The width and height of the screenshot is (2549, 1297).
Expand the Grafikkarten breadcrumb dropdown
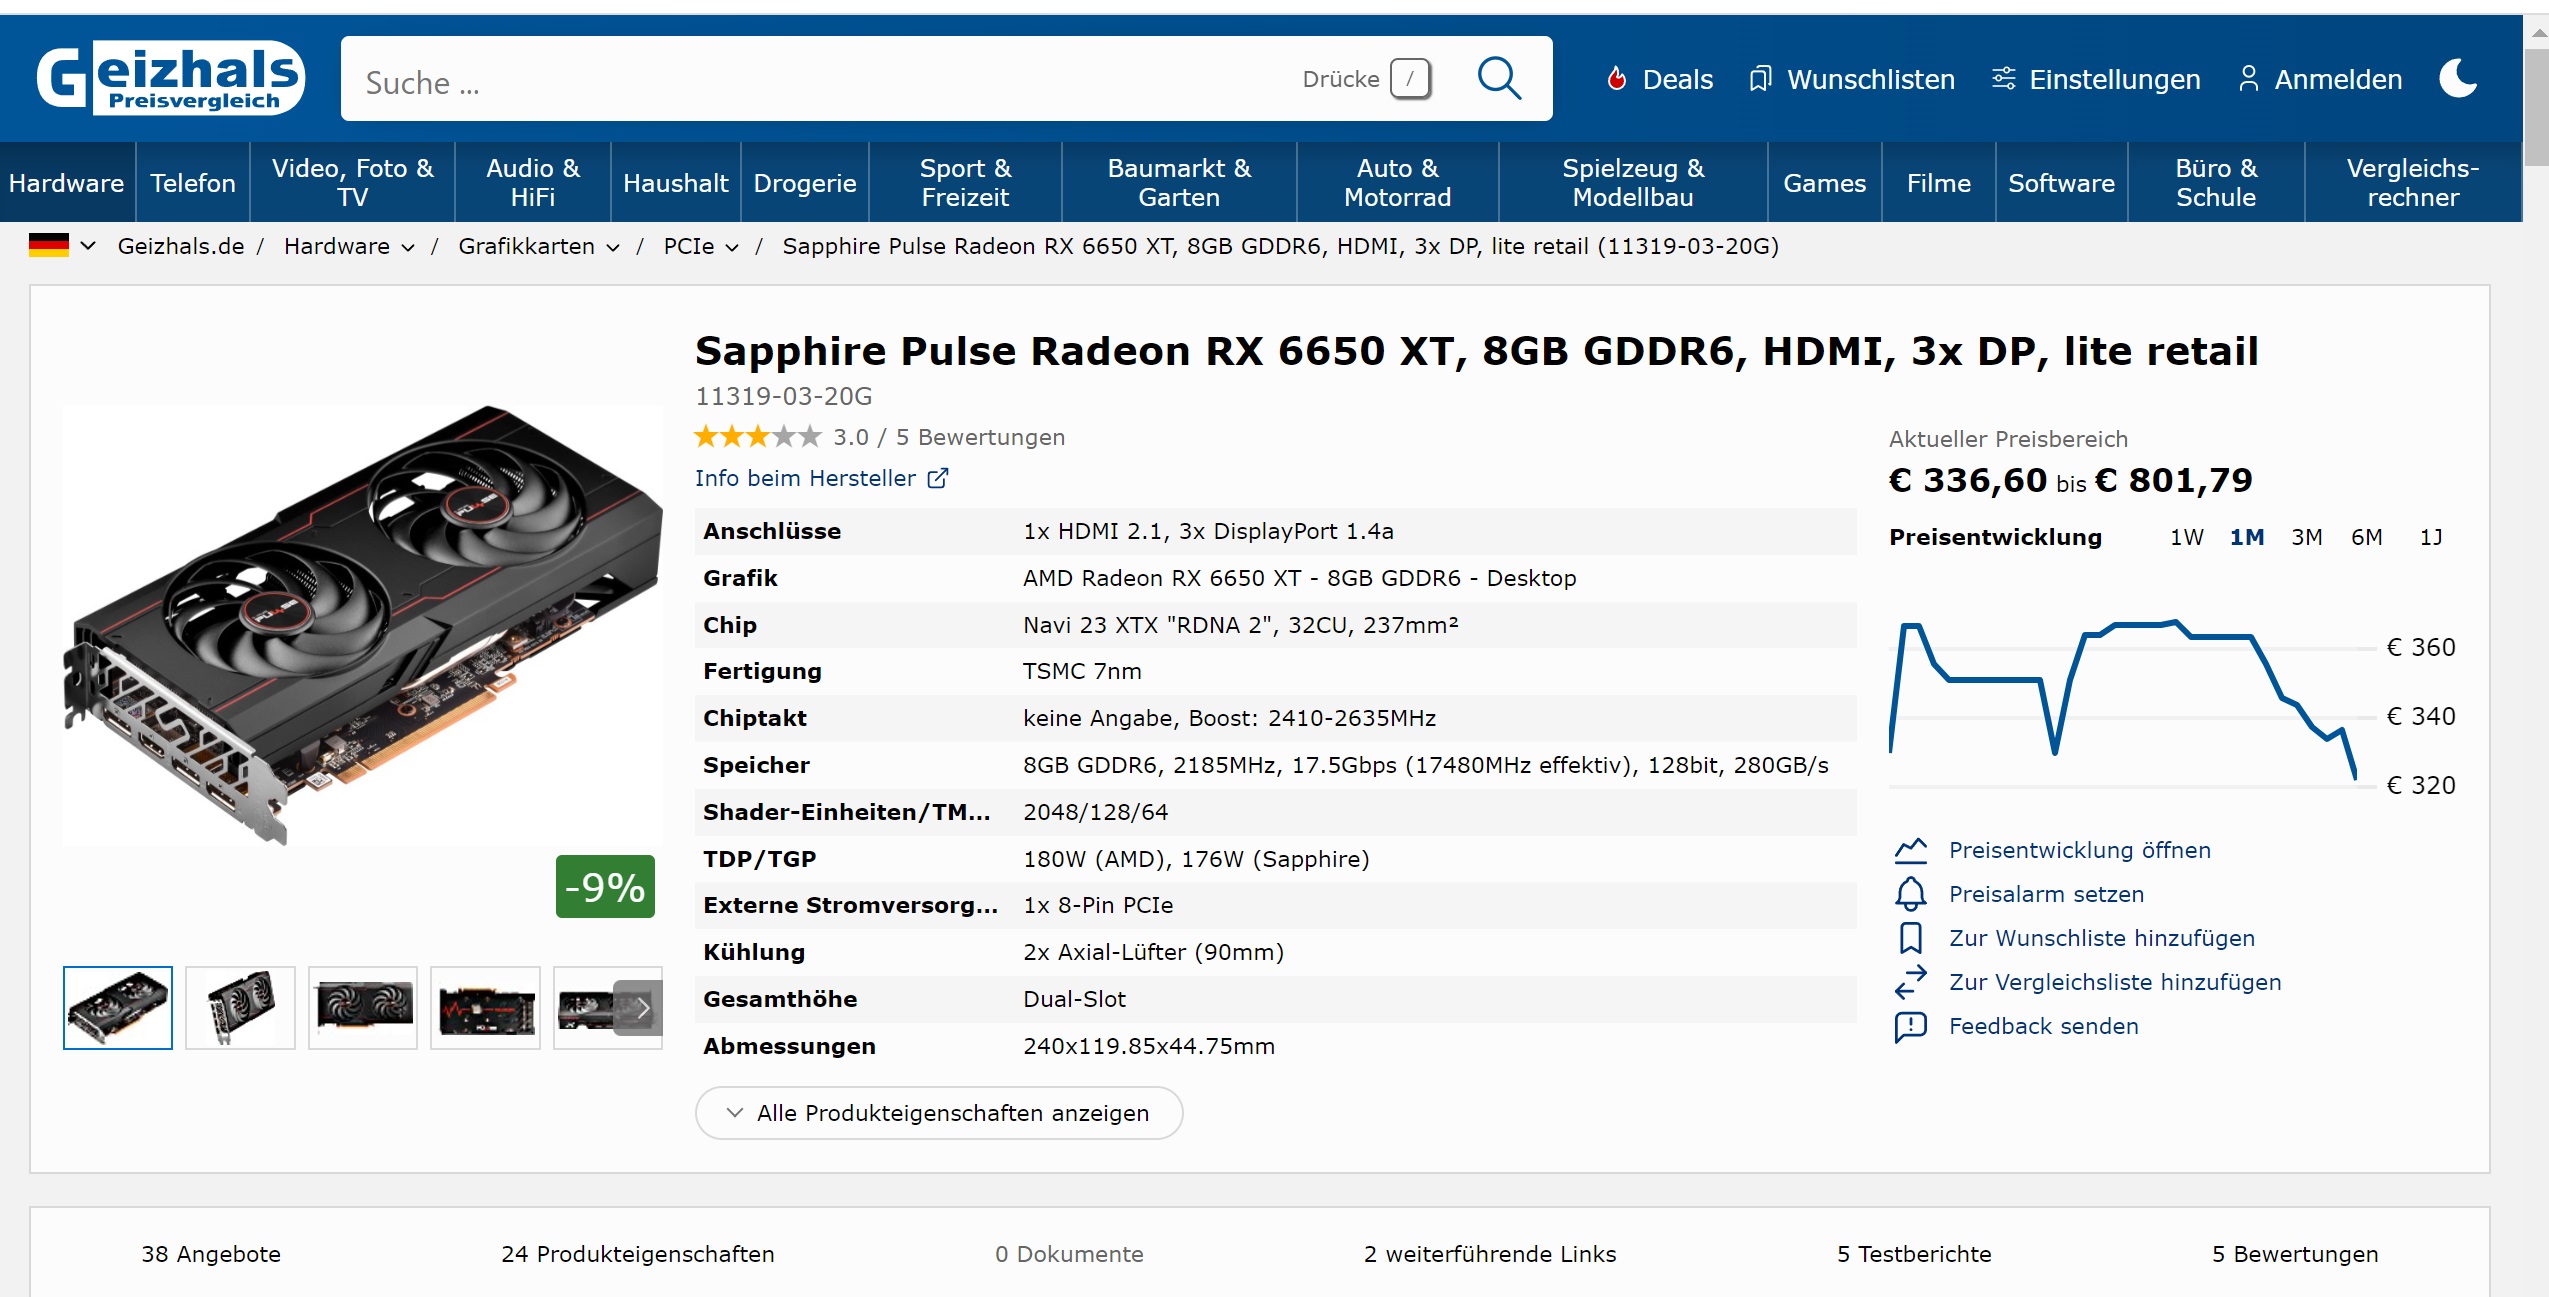tap(613, 248)
